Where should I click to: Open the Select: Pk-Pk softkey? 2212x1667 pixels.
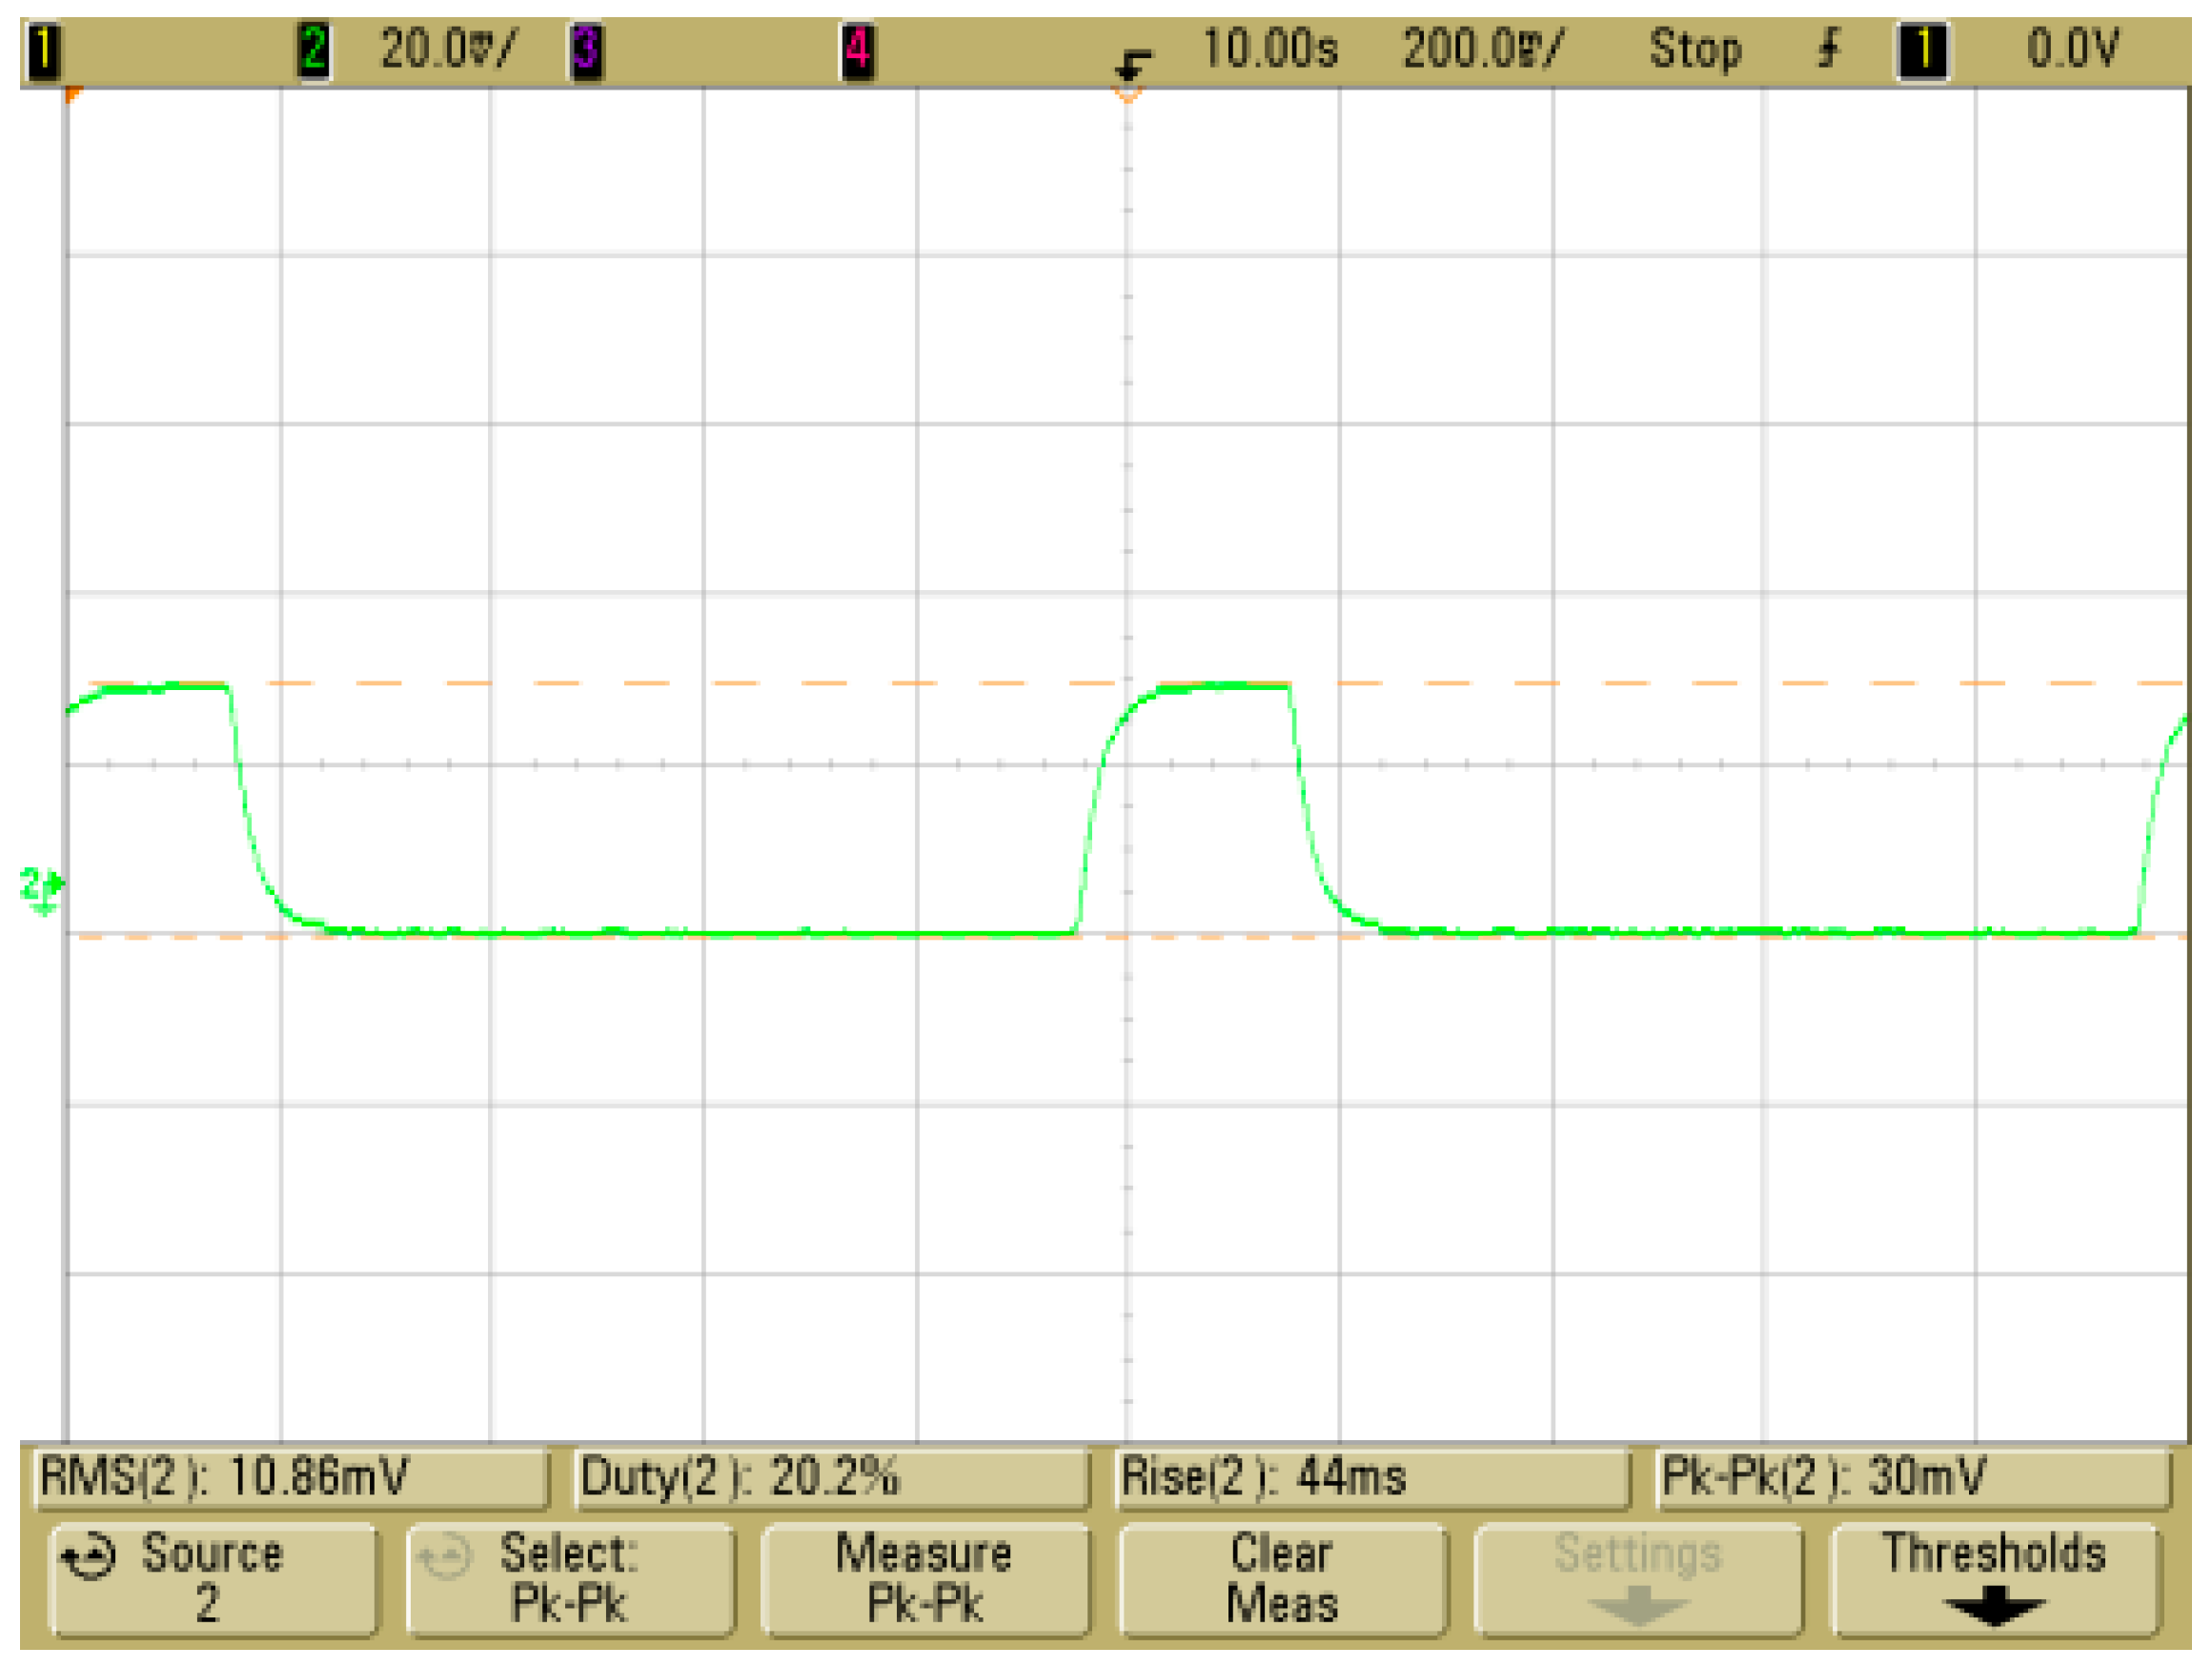570,1579
